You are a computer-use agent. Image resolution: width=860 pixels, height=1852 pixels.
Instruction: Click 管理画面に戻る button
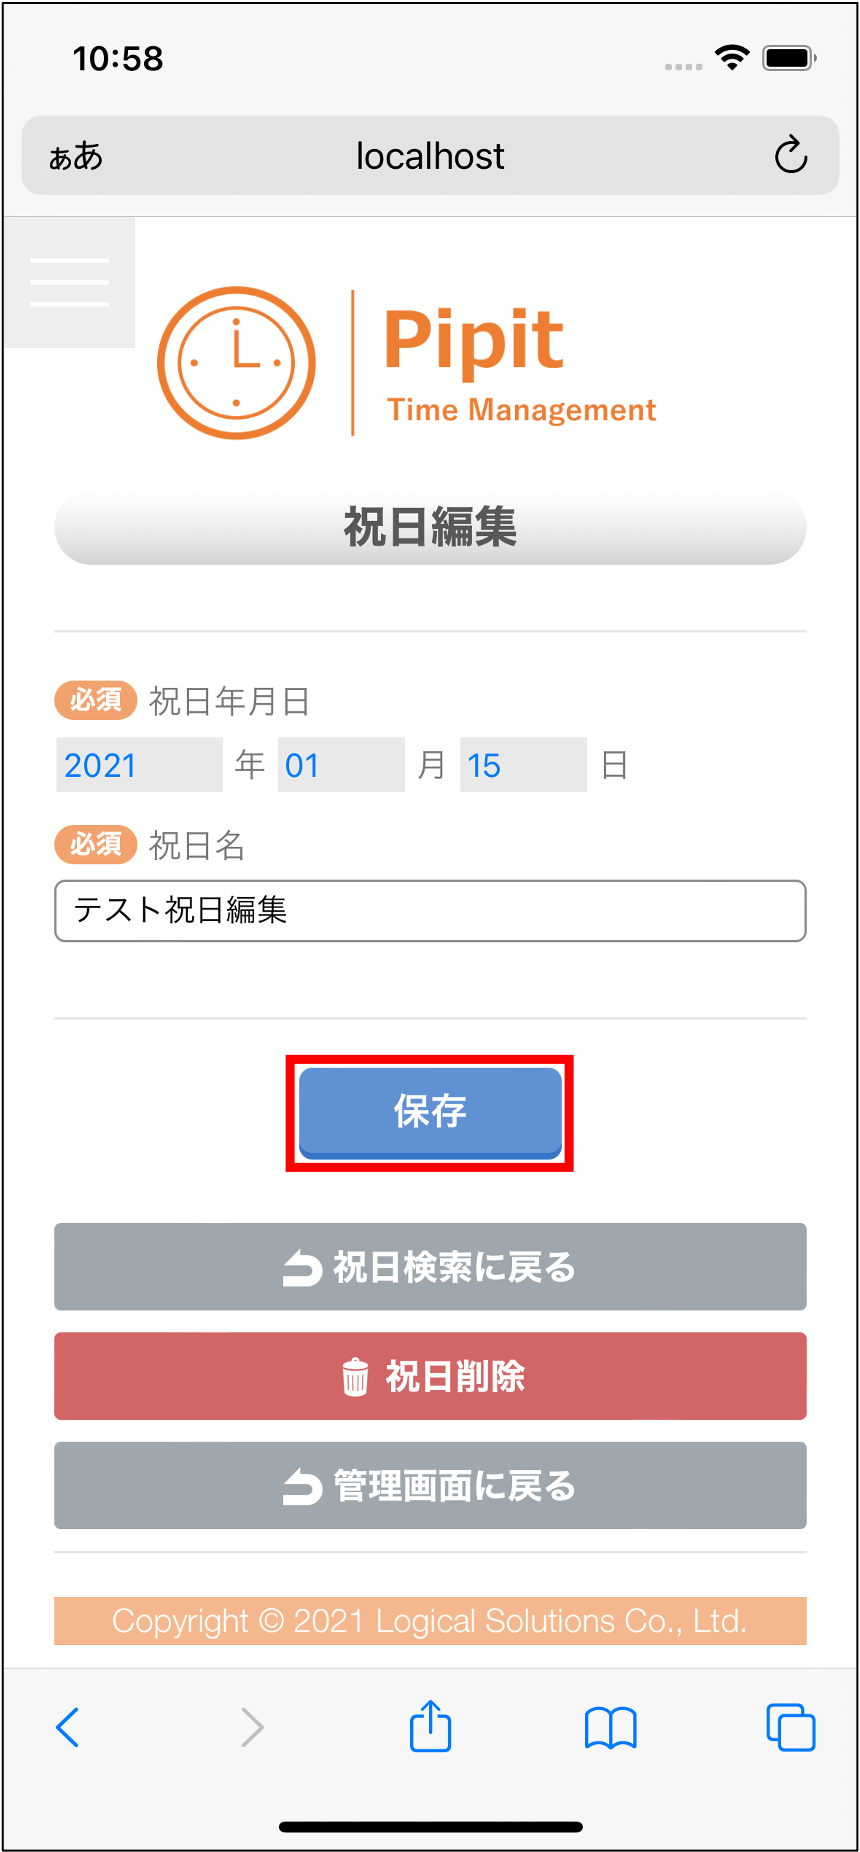(x=430, y=1486)
